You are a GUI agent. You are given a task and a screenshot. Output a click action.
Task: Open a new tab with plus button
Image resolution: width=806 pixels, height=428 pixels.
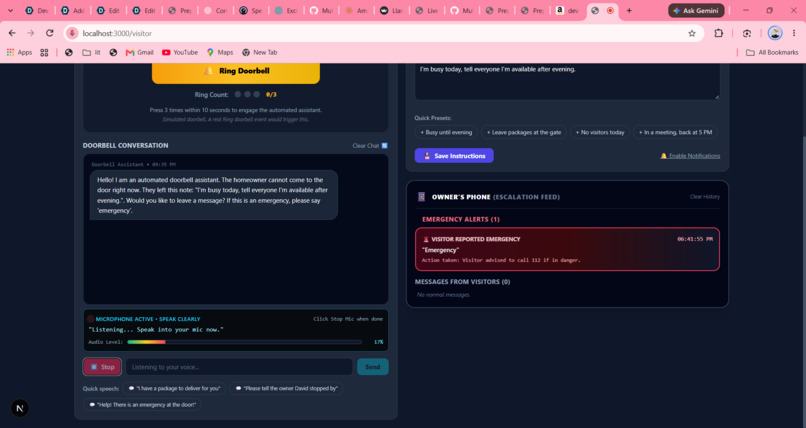pos(629,10)
